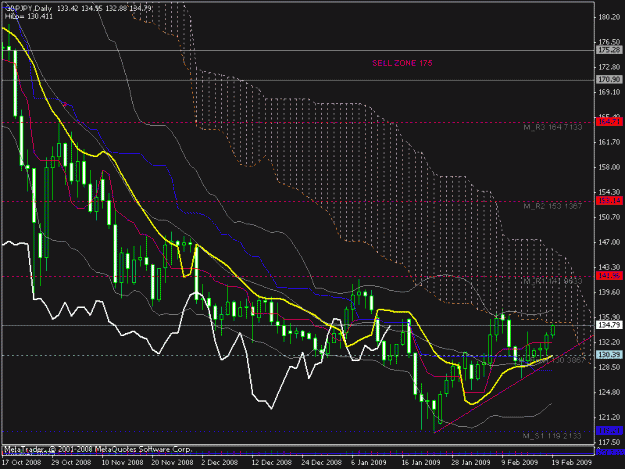This screenshot has width=625, height=469.
Task: Select the red 164.71 pivot price tag
Action: 609,122
